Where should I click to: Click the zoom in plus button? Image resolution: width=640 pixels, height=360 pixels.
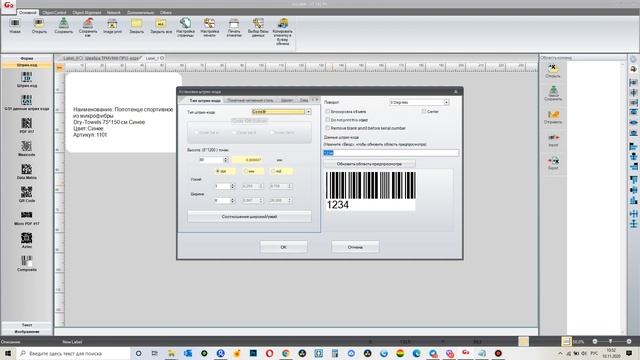click(x=629, y=341)
